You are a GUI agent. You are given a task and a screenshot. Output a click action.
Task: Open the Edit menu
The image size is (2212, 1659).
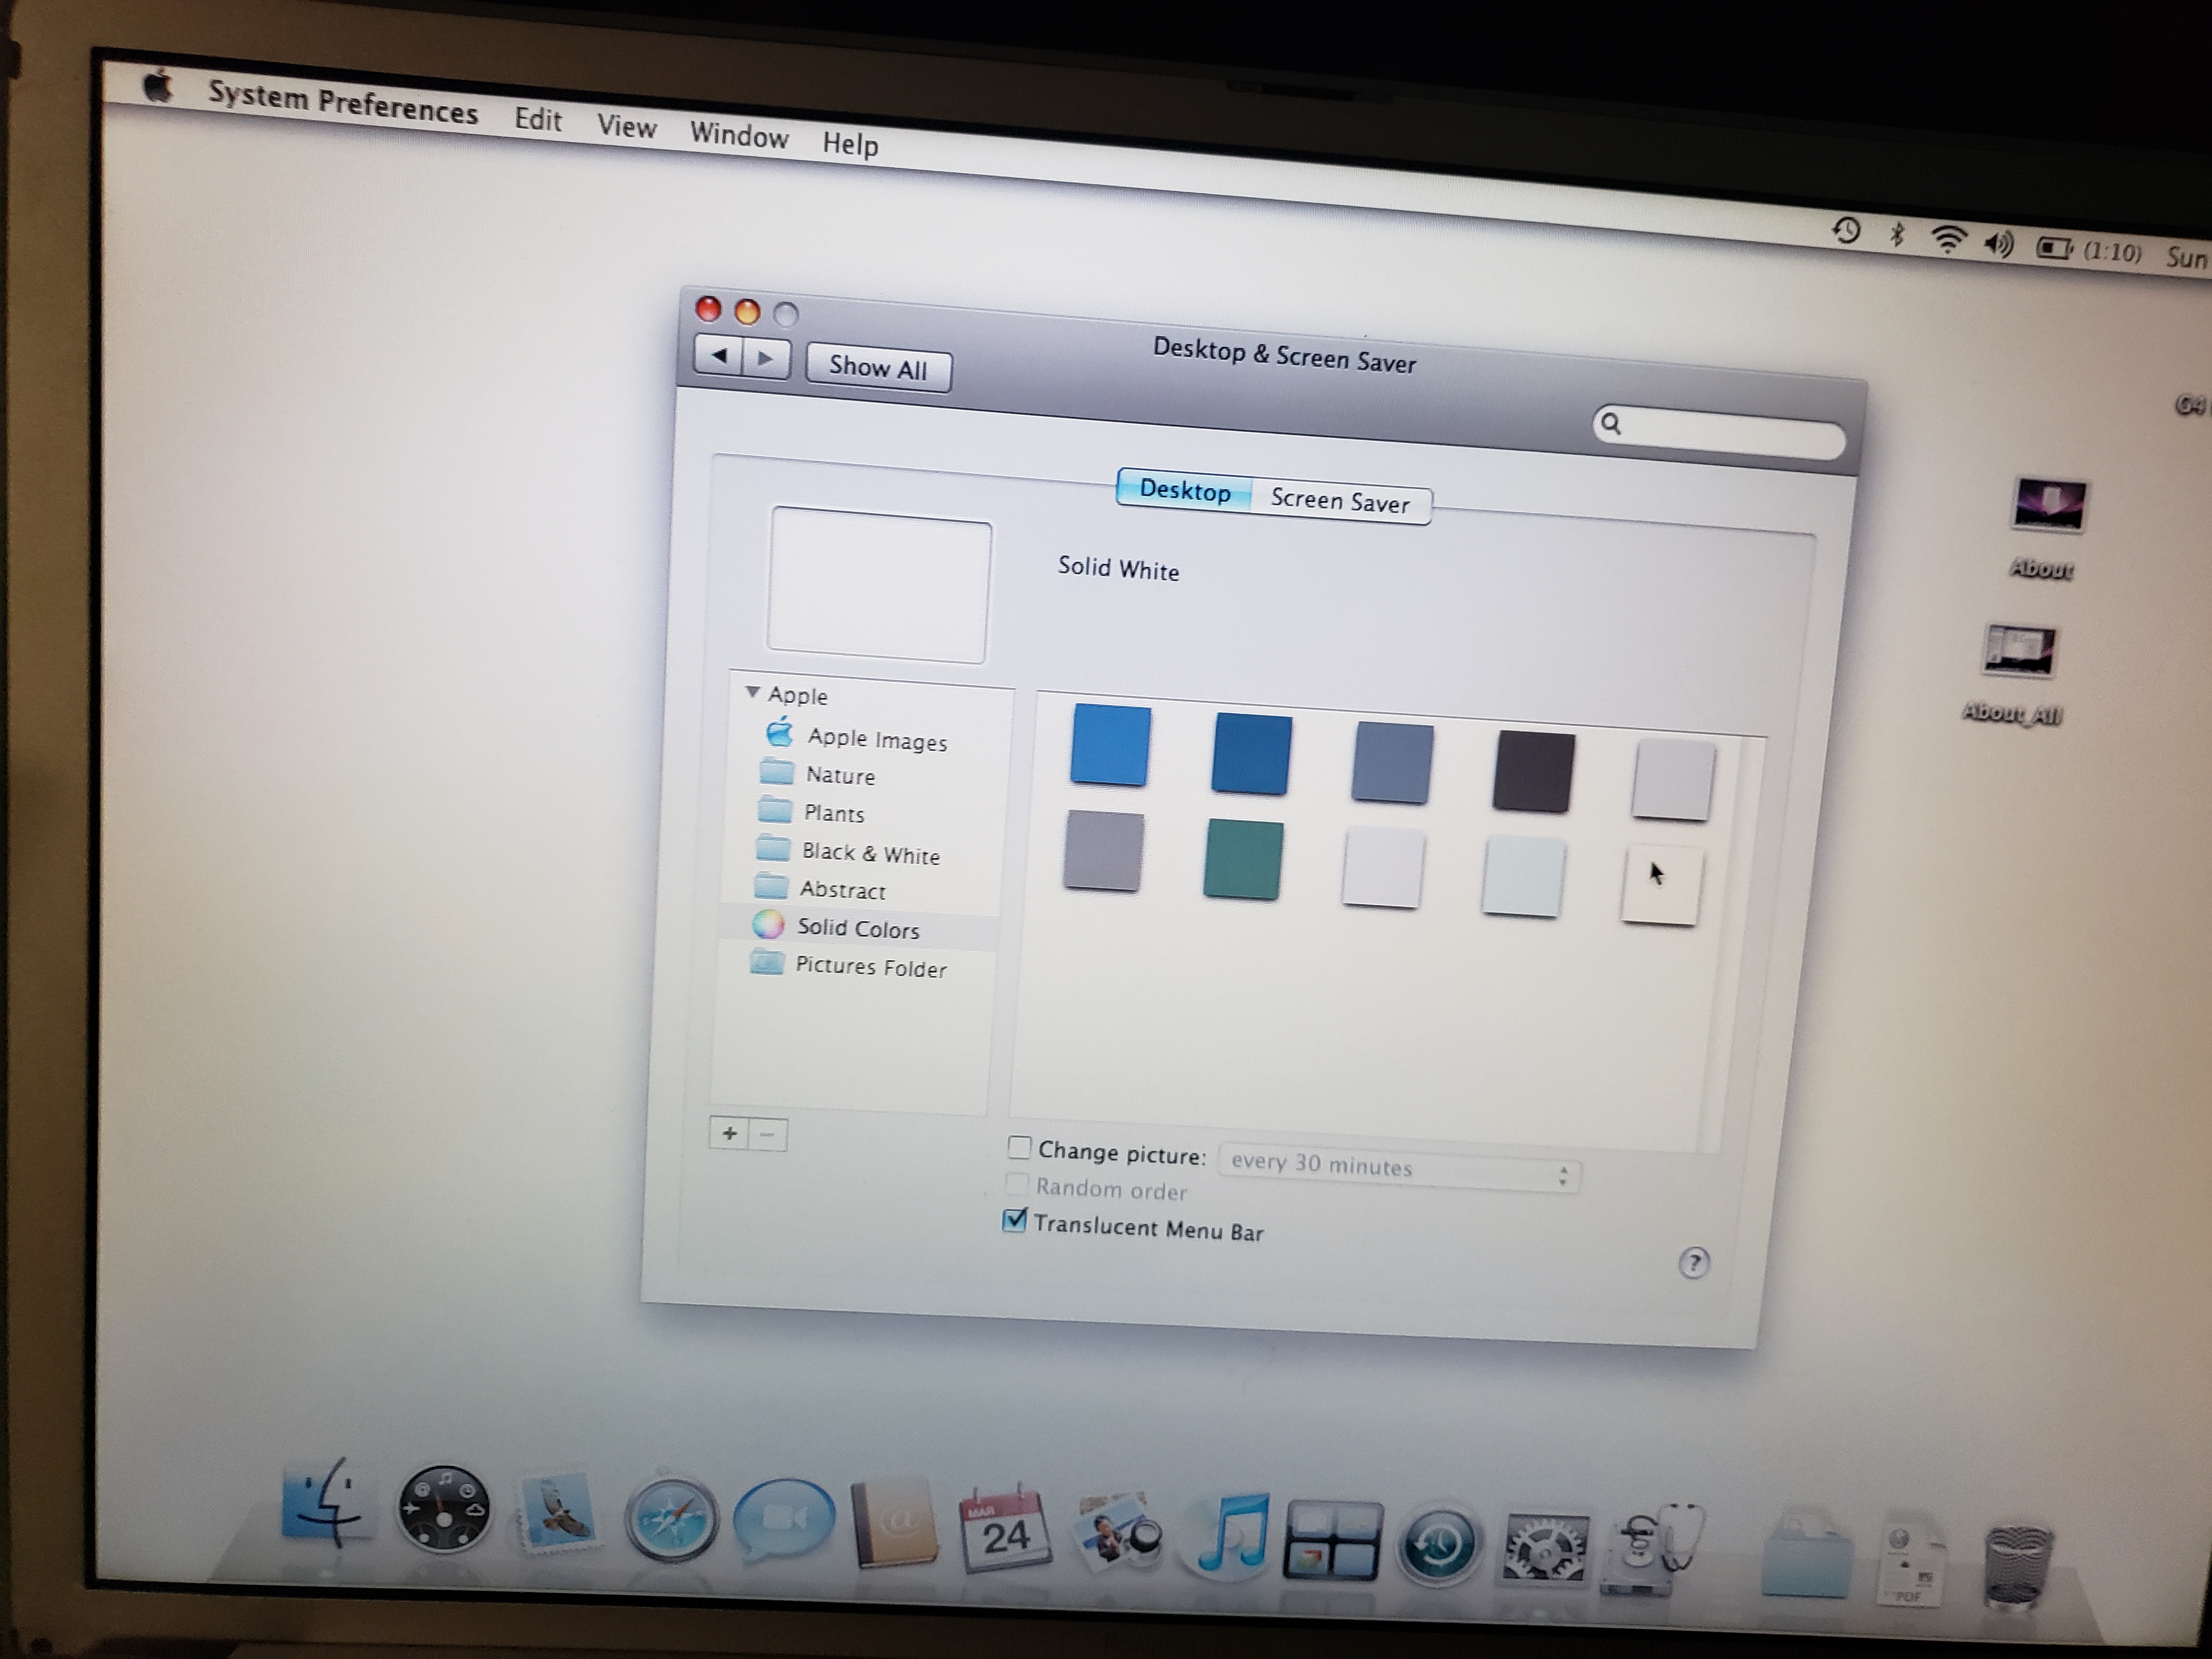tap(538, 120)
